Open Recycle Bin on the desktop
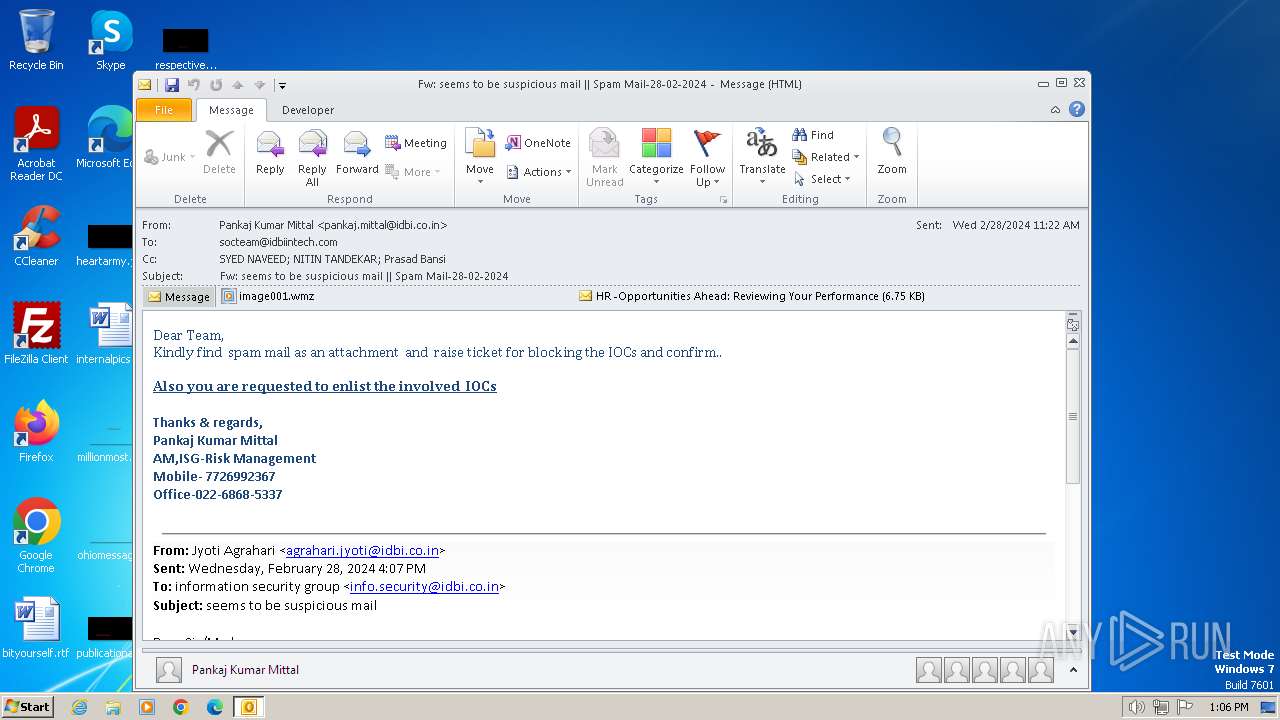This screenshot has width=1280, height=720. click(x=36, y=40)
